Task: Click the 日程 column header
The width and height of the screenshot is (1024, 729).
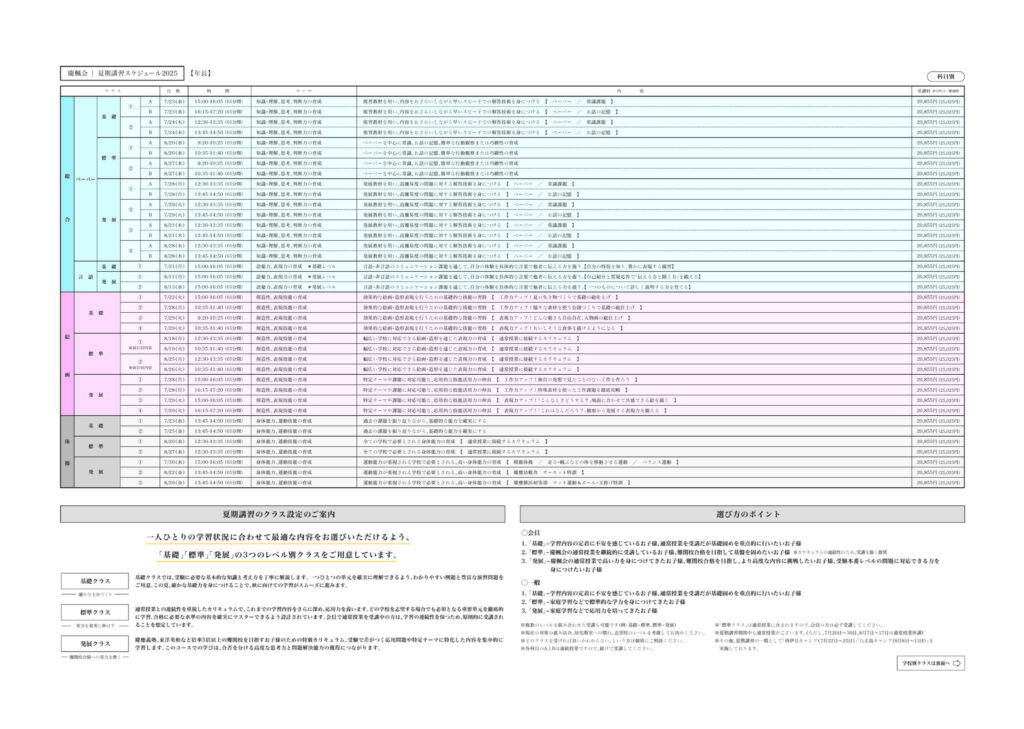Action: tap(174, 91)
